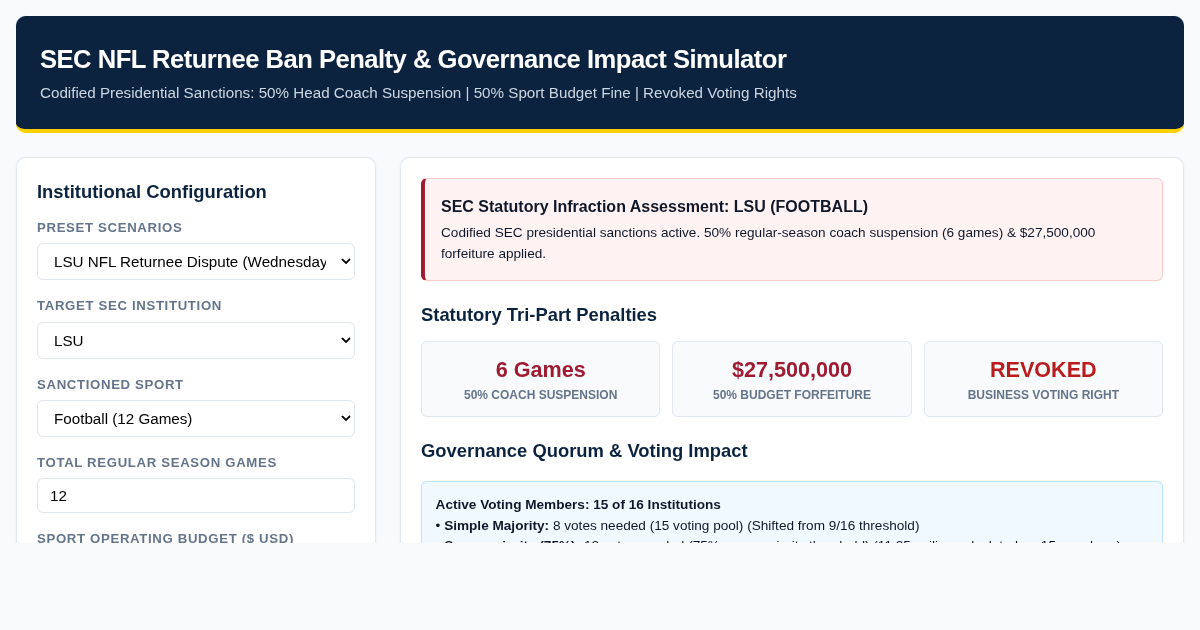Click the Statutory Tri-Part Penalties heading
The image size is (1200, 630).
[539, 315]
